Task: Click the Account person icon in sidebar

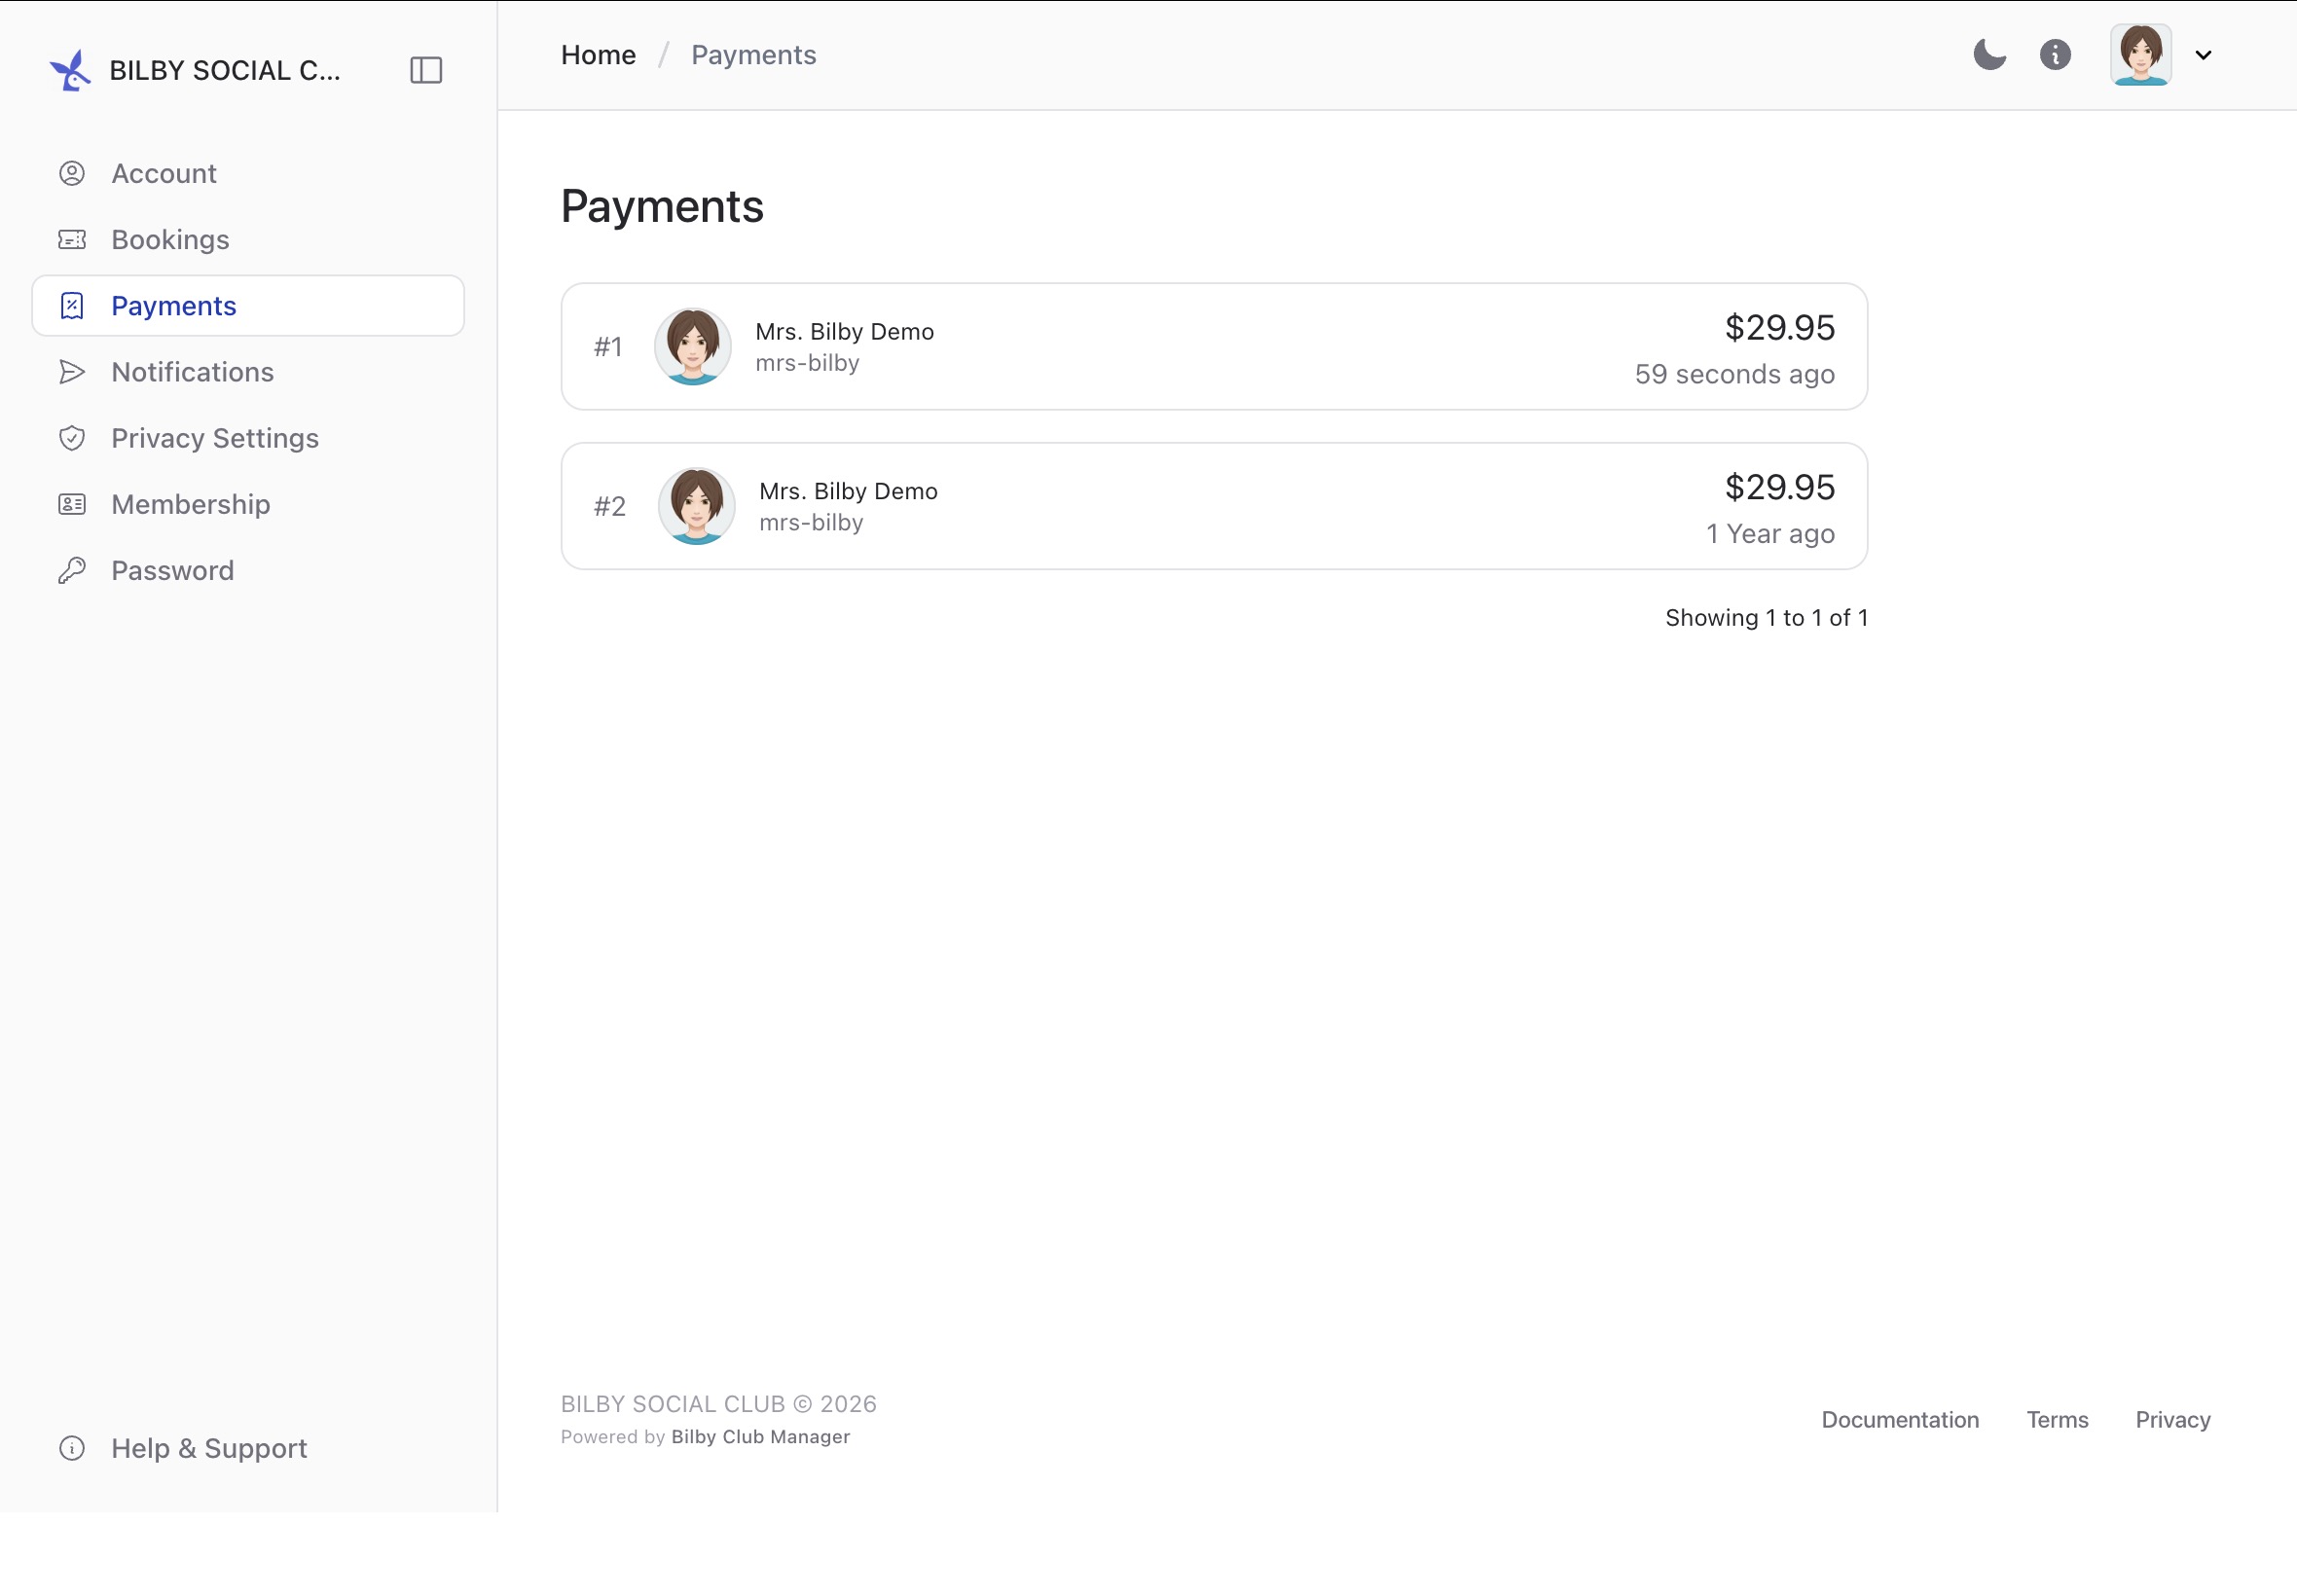Action: (72, 173)
